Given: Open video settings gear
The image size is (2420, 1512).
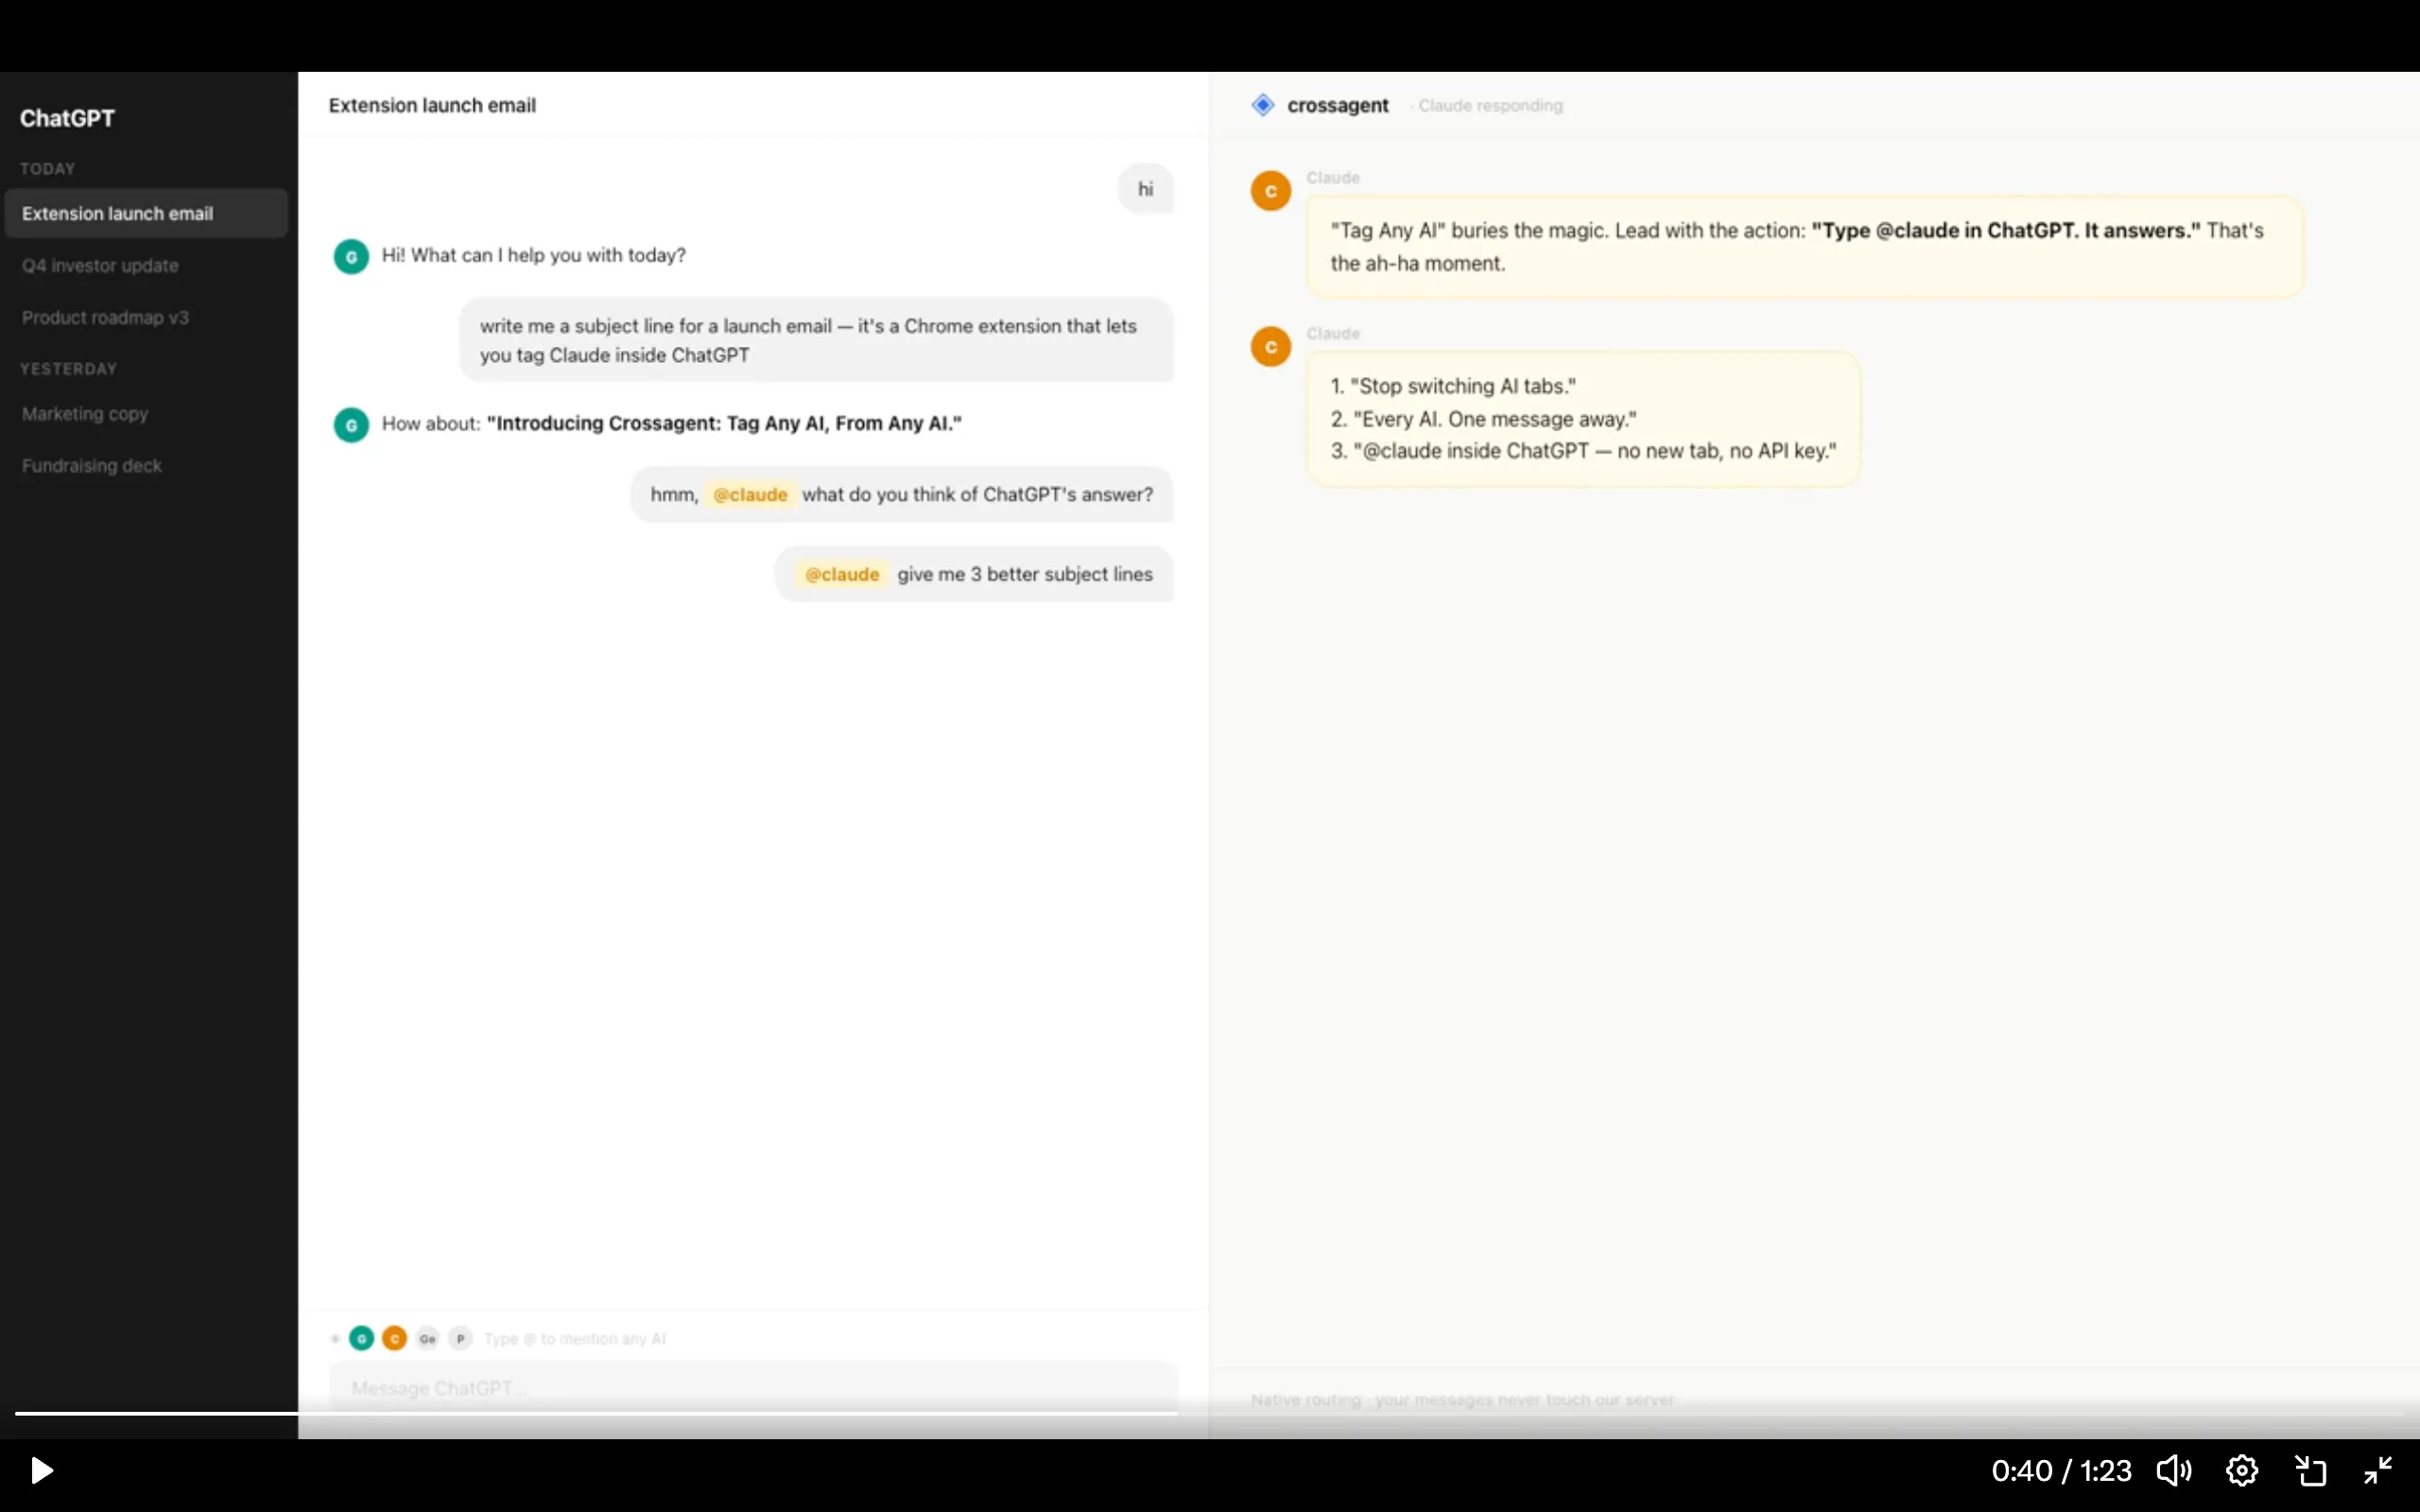Looking at the screenshot, I should tap(2242, 1470).
